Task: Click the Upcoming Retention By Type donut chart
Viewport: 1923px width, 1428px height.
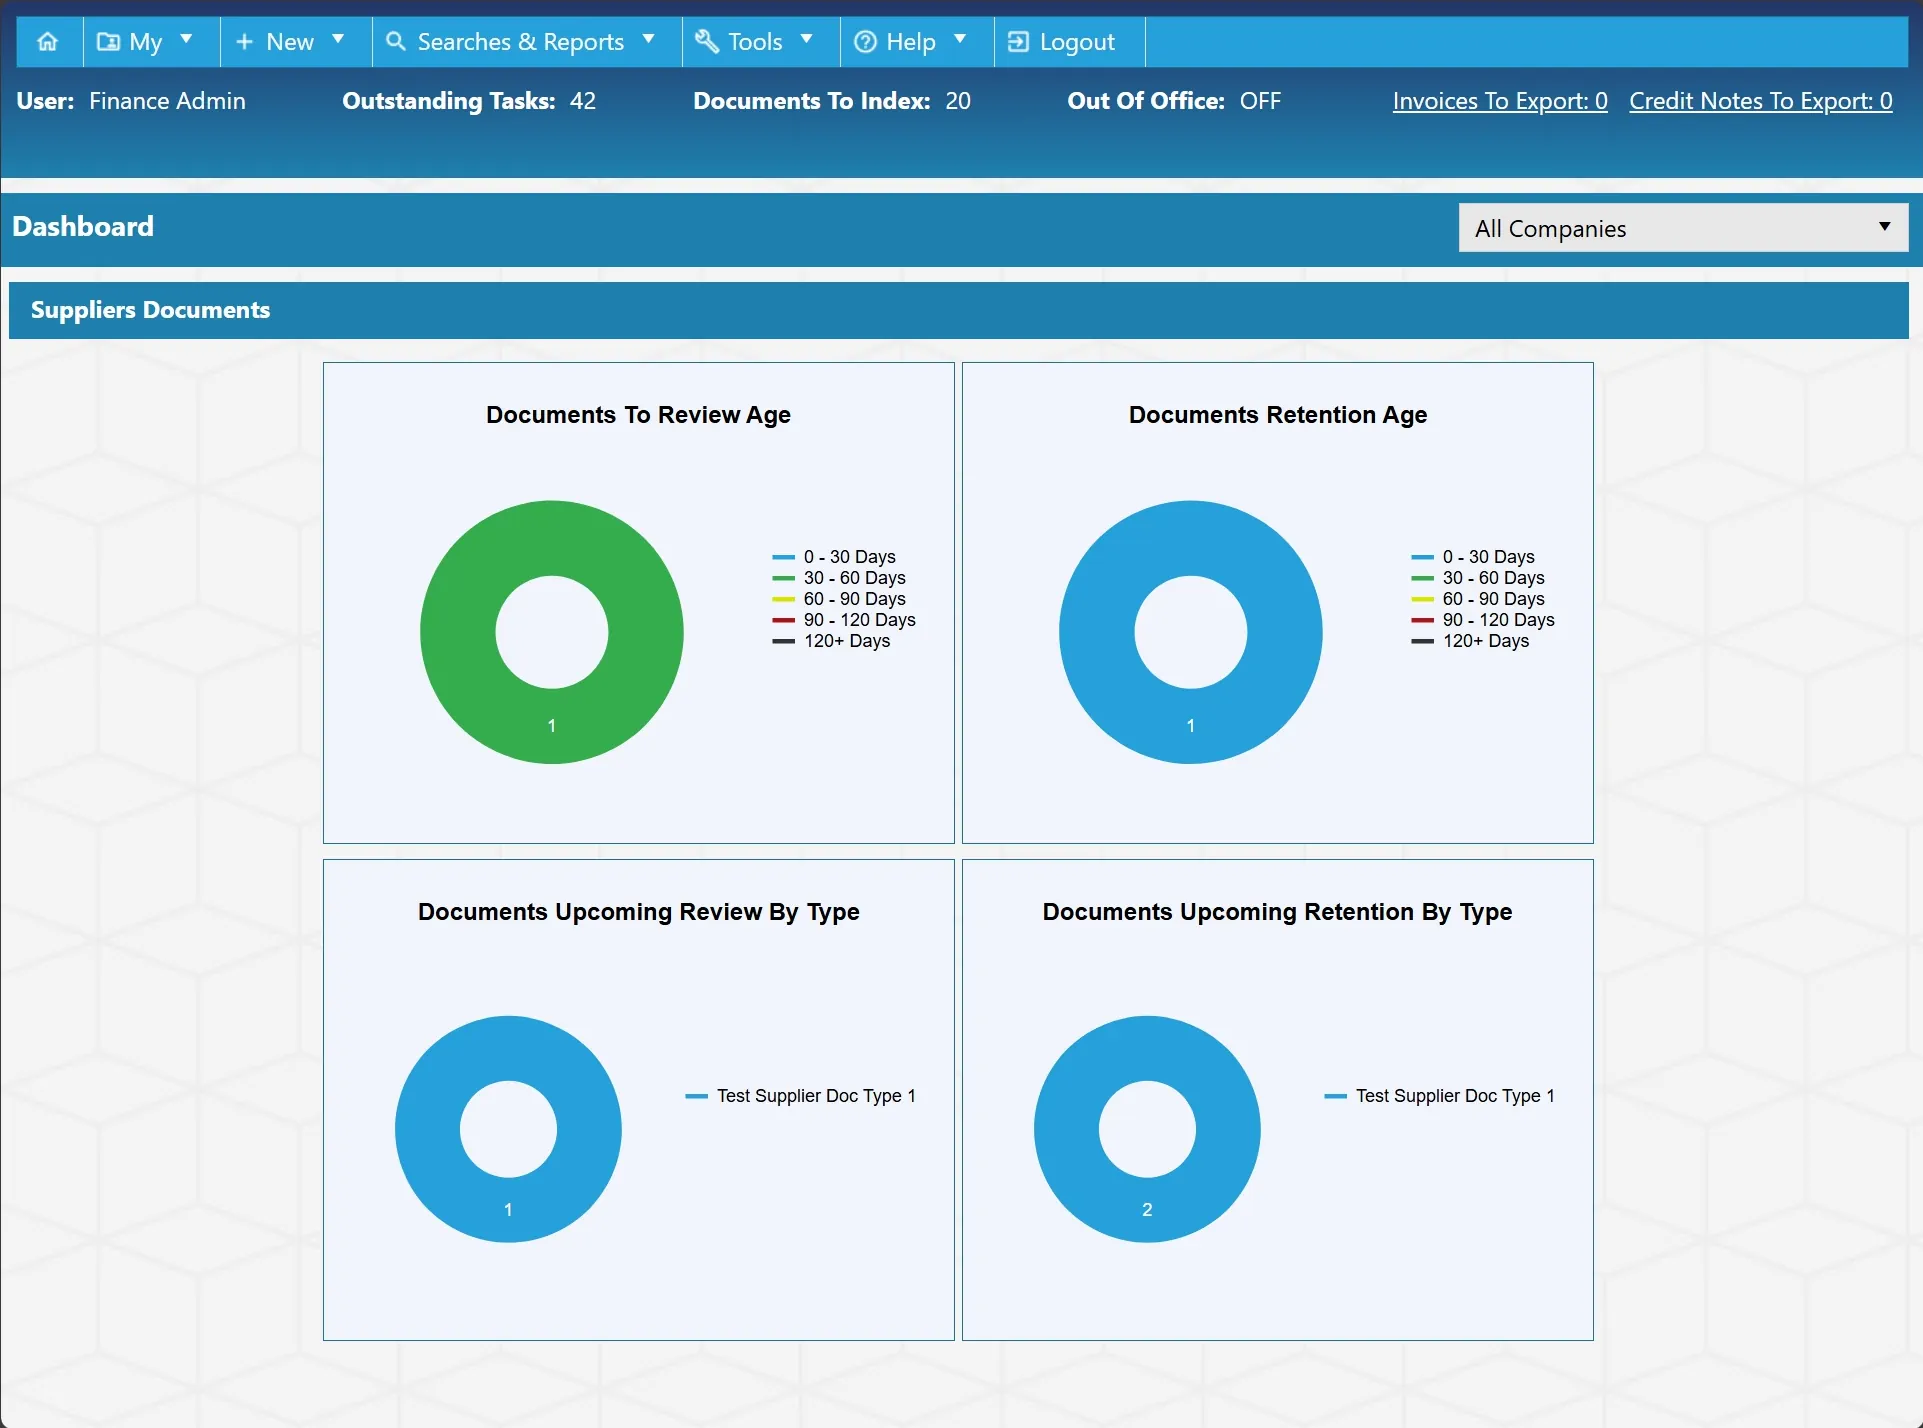Action: point(1147,1129)
